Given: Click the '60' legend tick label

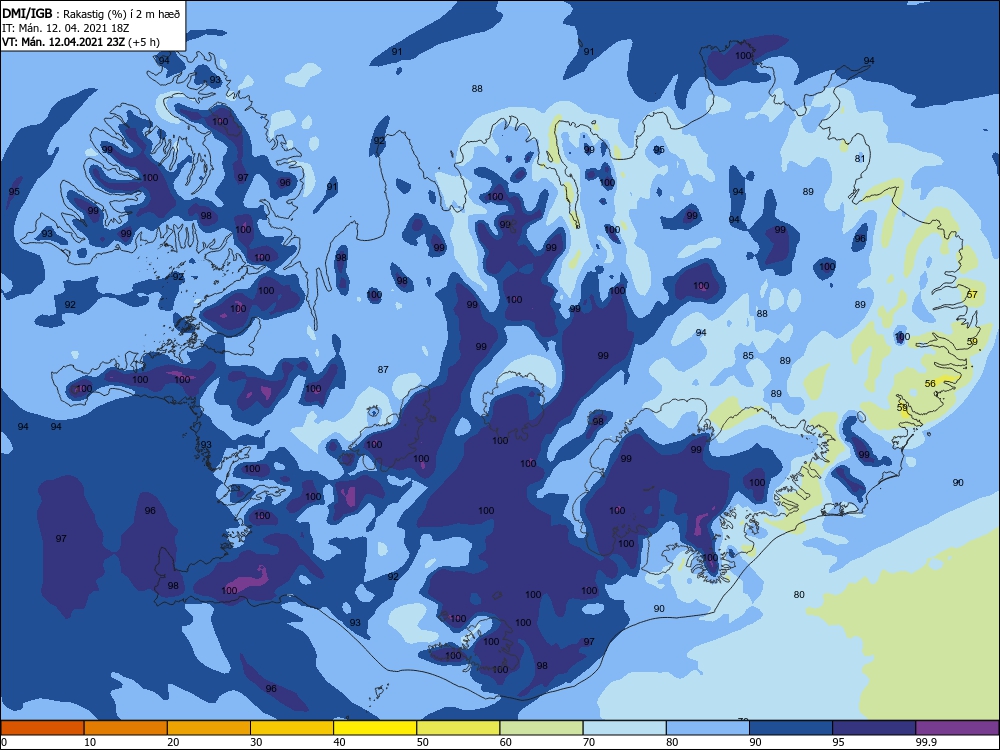Looking at the screenshot, I should [x=506, y=742].
